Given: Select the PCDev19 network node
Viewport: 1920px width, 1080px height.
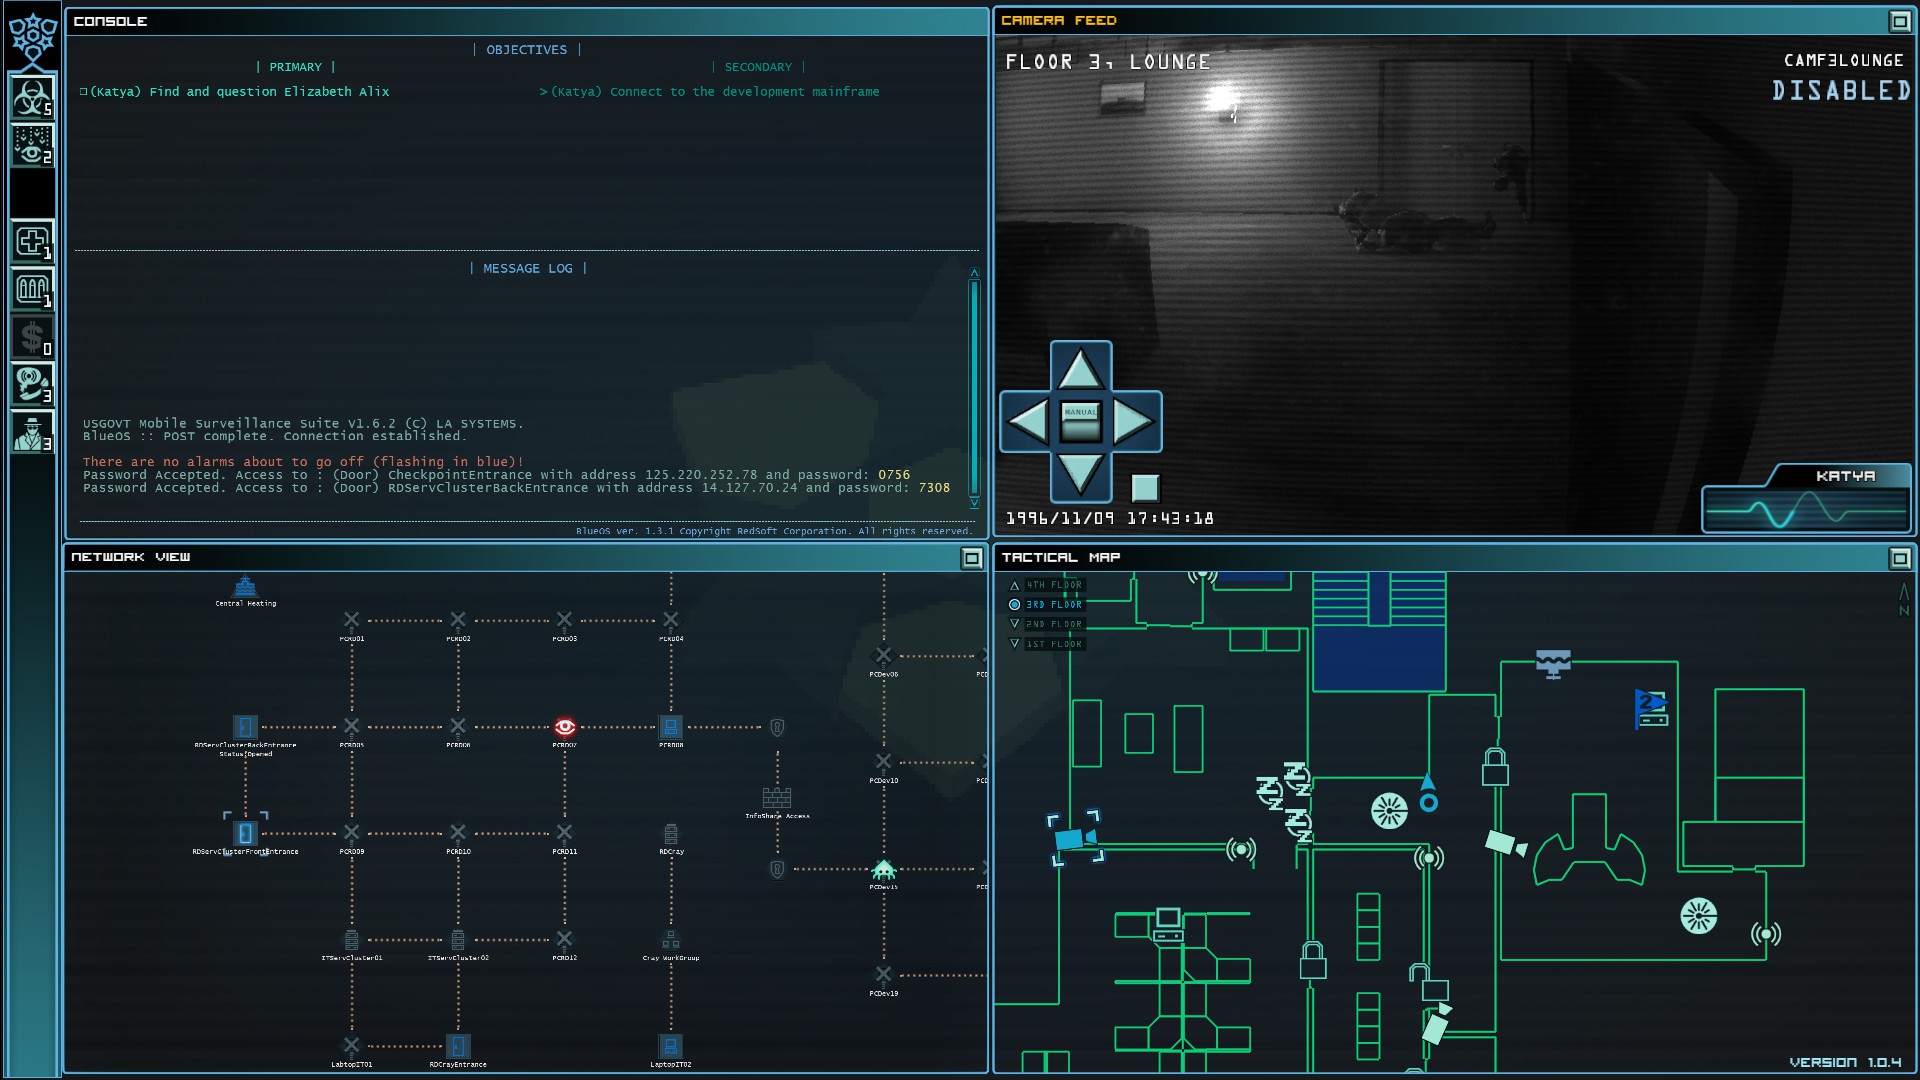Looking at the screenshot, I should coord(884,974).
